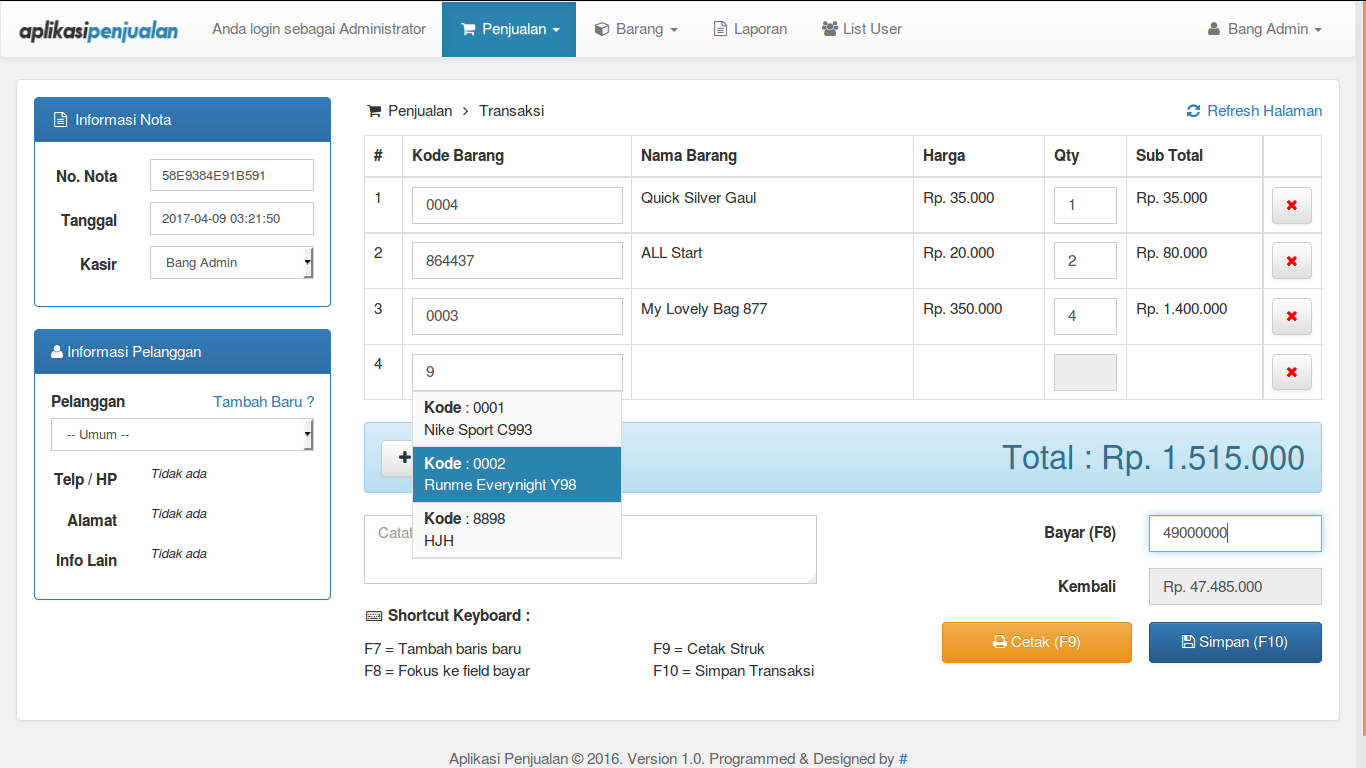
Task: Go to List User page
Action: [x=861, y=29]
